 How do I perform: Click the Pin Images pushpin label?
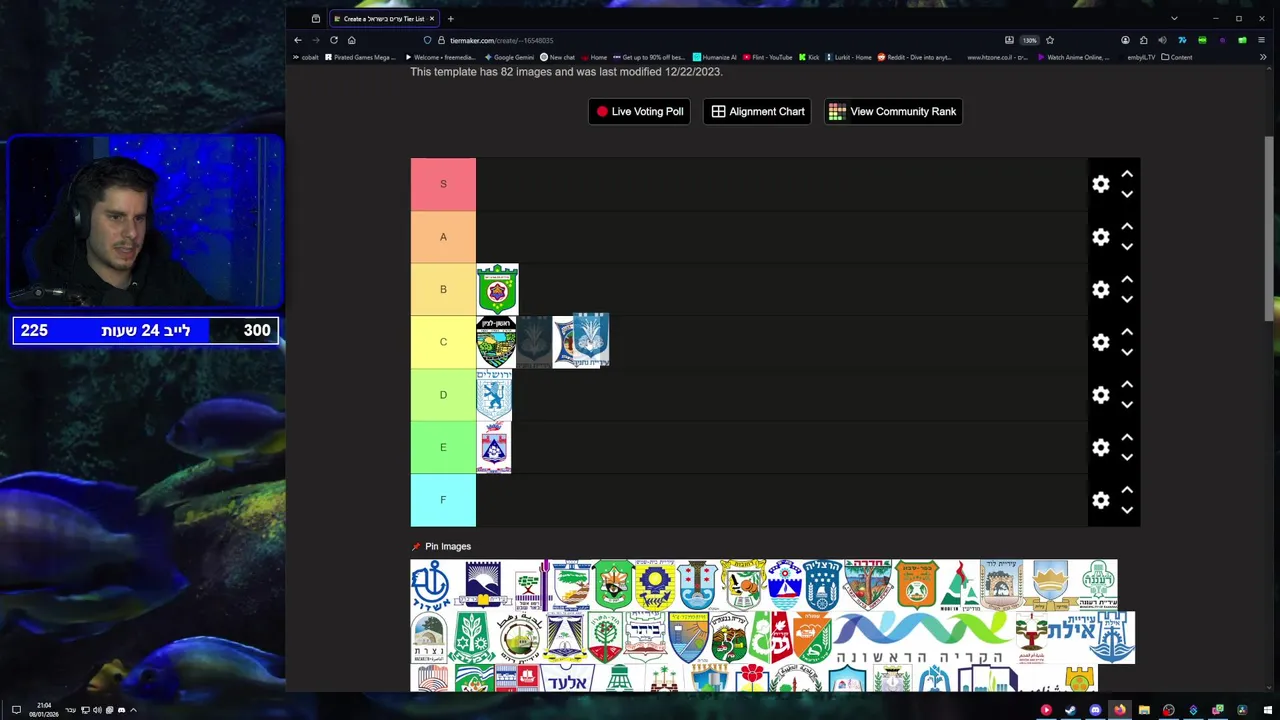pos(441,546)
